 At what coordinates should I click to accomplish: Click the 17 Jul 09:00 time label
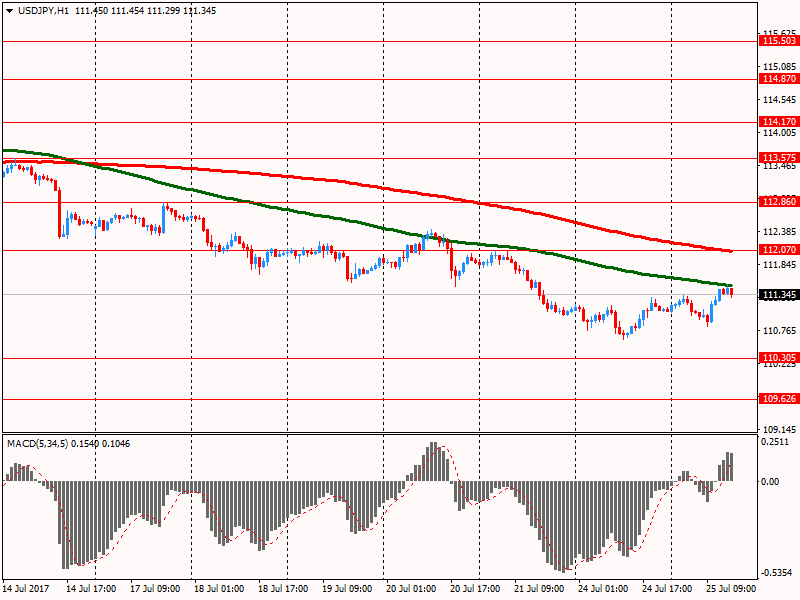coord(156,588)
